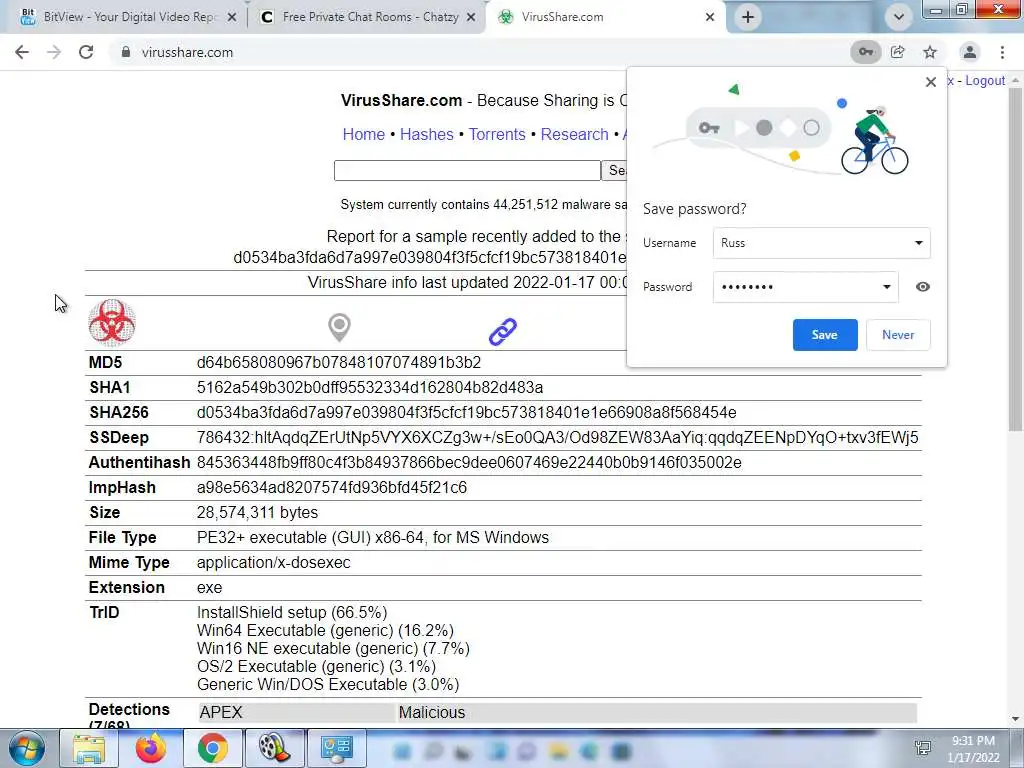Log out via the Logout link
Viewport: 1024px width, 768px height.
(x=985, y=80)
